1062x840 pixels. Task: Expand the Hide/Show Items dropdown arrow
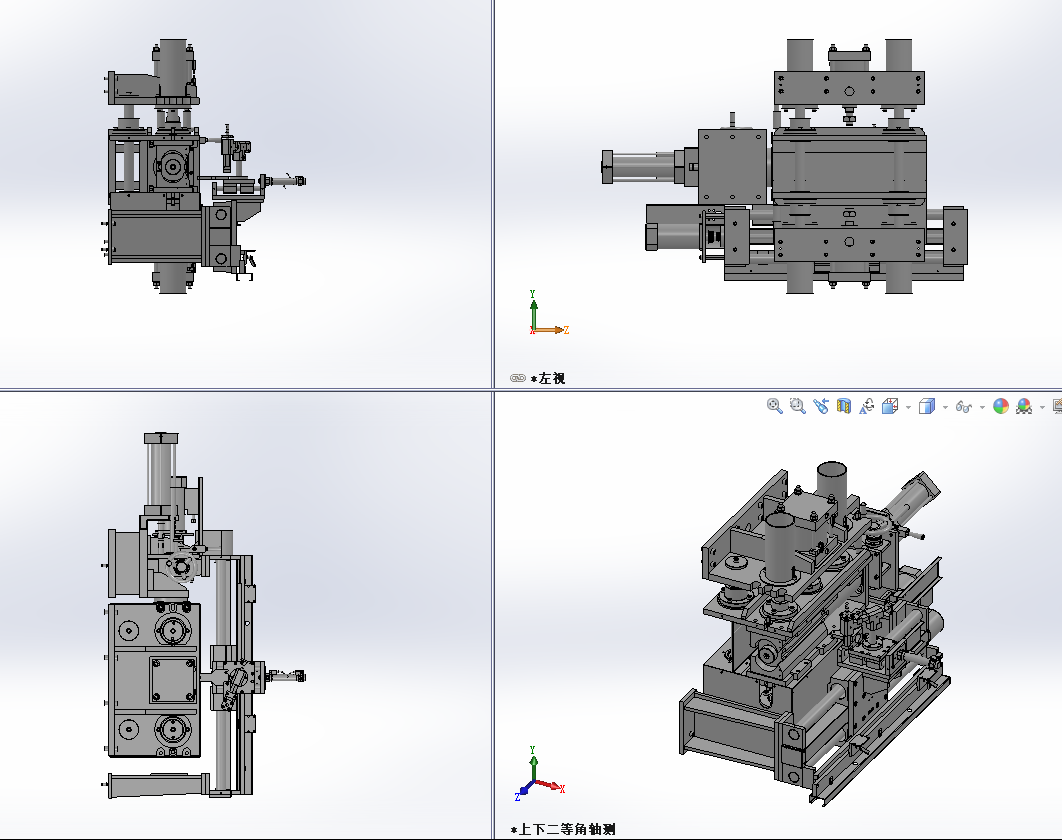[981, 407]
